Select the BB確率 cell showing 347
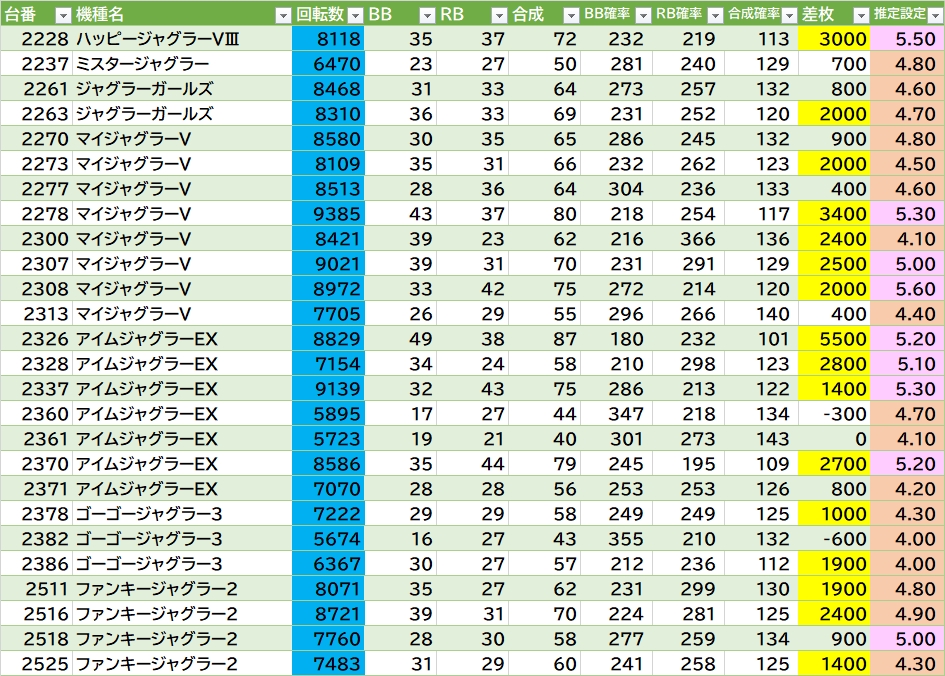Image resolution: width=945 pixels, height=676 pixels. 617,414
